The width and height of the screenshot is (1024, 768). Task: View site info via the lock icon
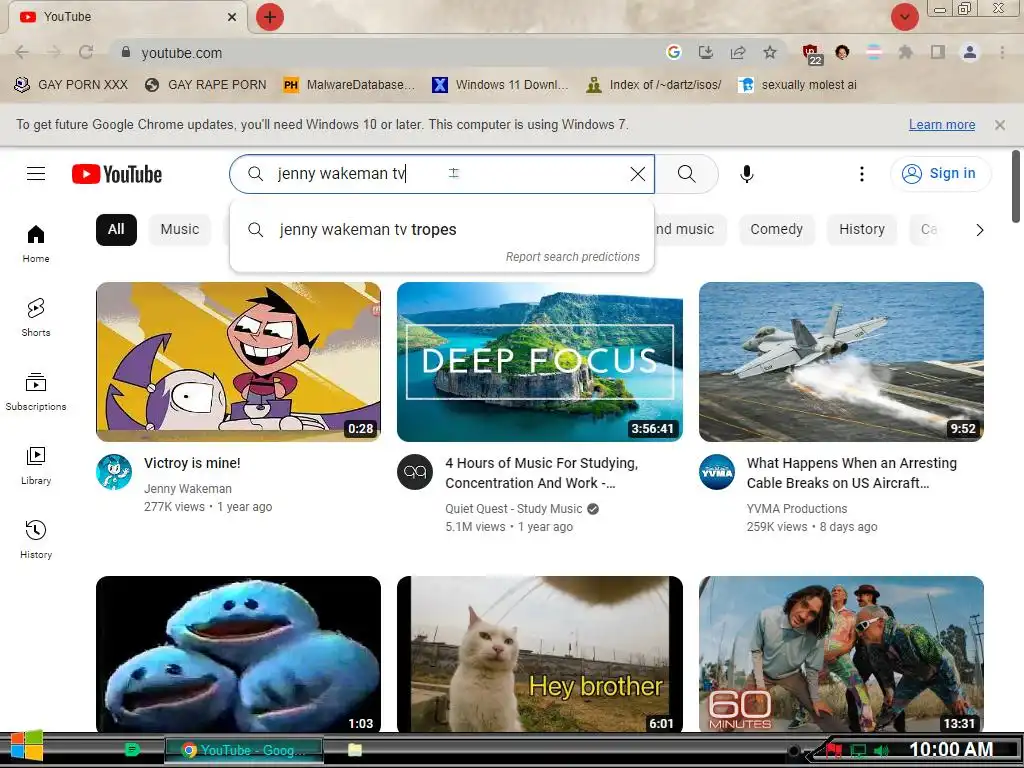point(126,52)
